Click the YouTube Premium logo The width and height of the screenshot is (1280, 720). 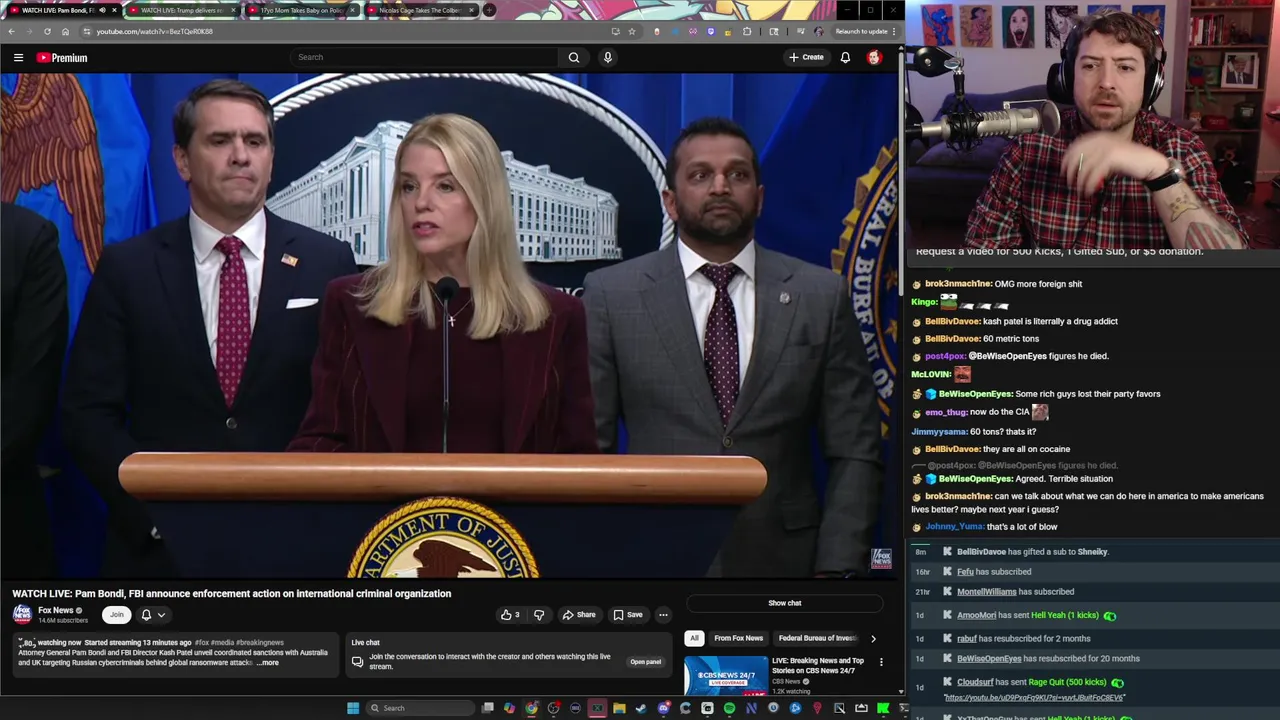[x=62, y=58]
